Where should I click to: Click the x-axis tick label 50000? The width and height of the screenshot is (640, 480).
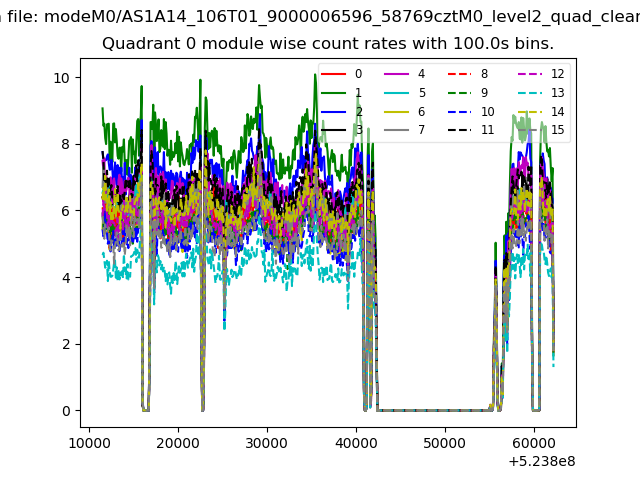444,443
